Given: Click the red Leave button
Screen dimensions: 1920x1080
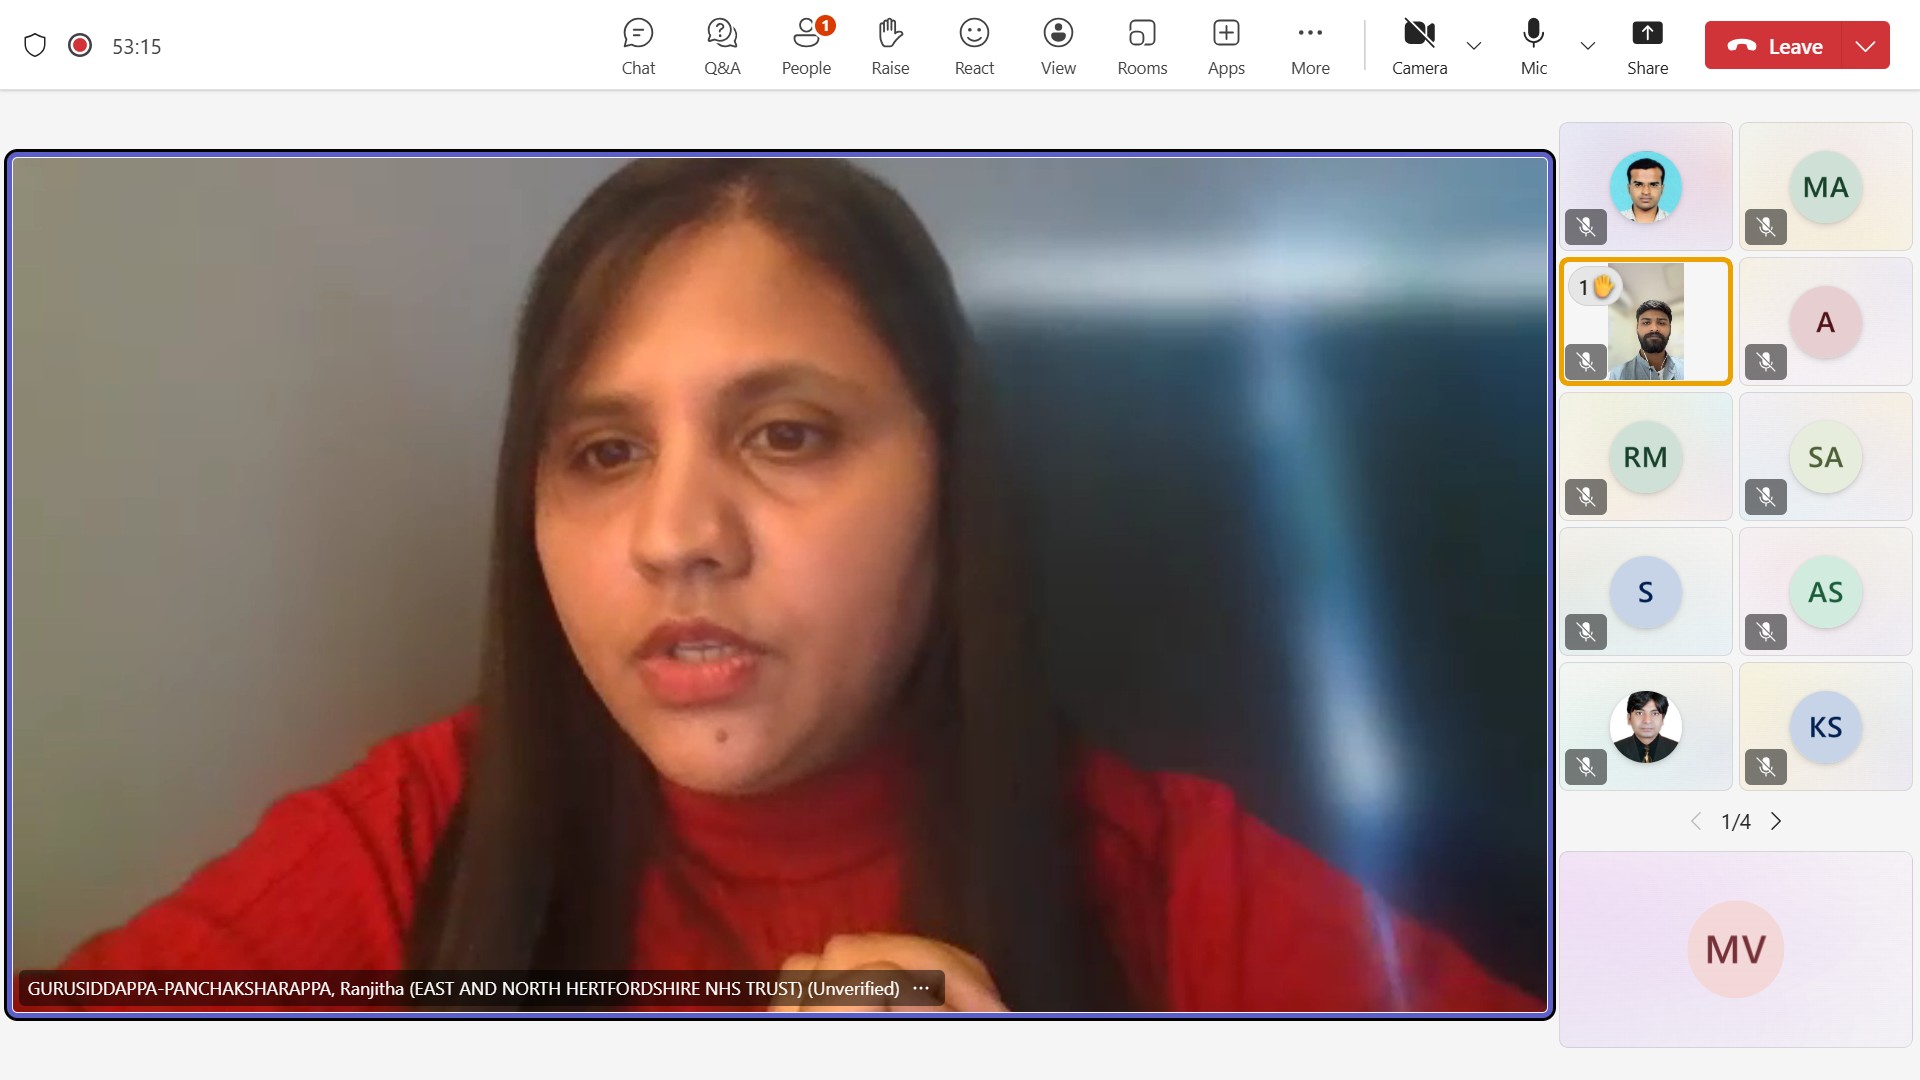Looking at the screenshot, I should [1775, 46].
